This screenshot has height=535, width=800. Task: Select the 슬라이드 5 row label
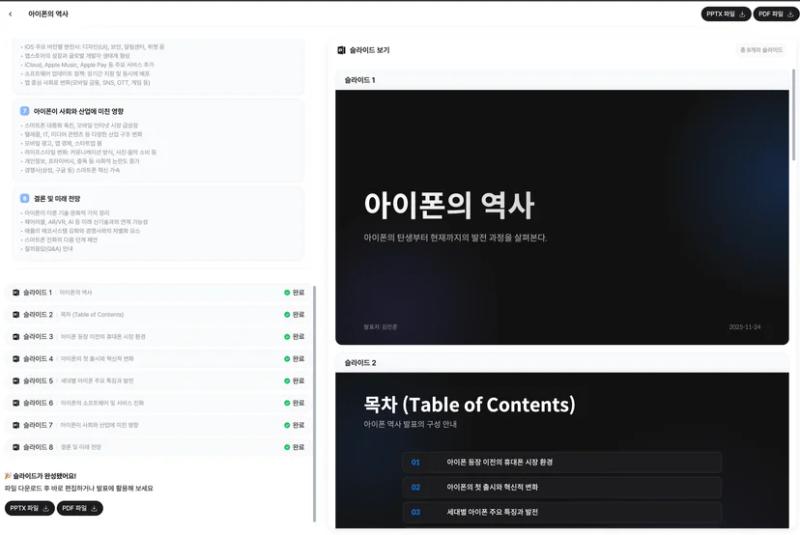[x=38, y=381]
